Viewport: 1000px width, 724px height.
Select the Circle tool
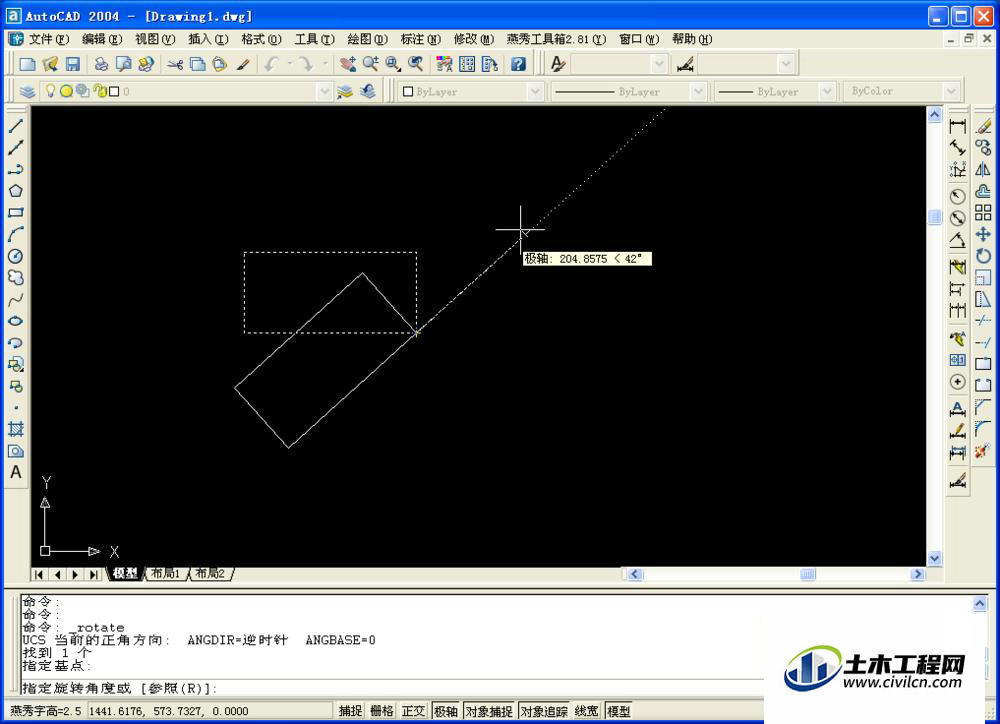point(16,256)
